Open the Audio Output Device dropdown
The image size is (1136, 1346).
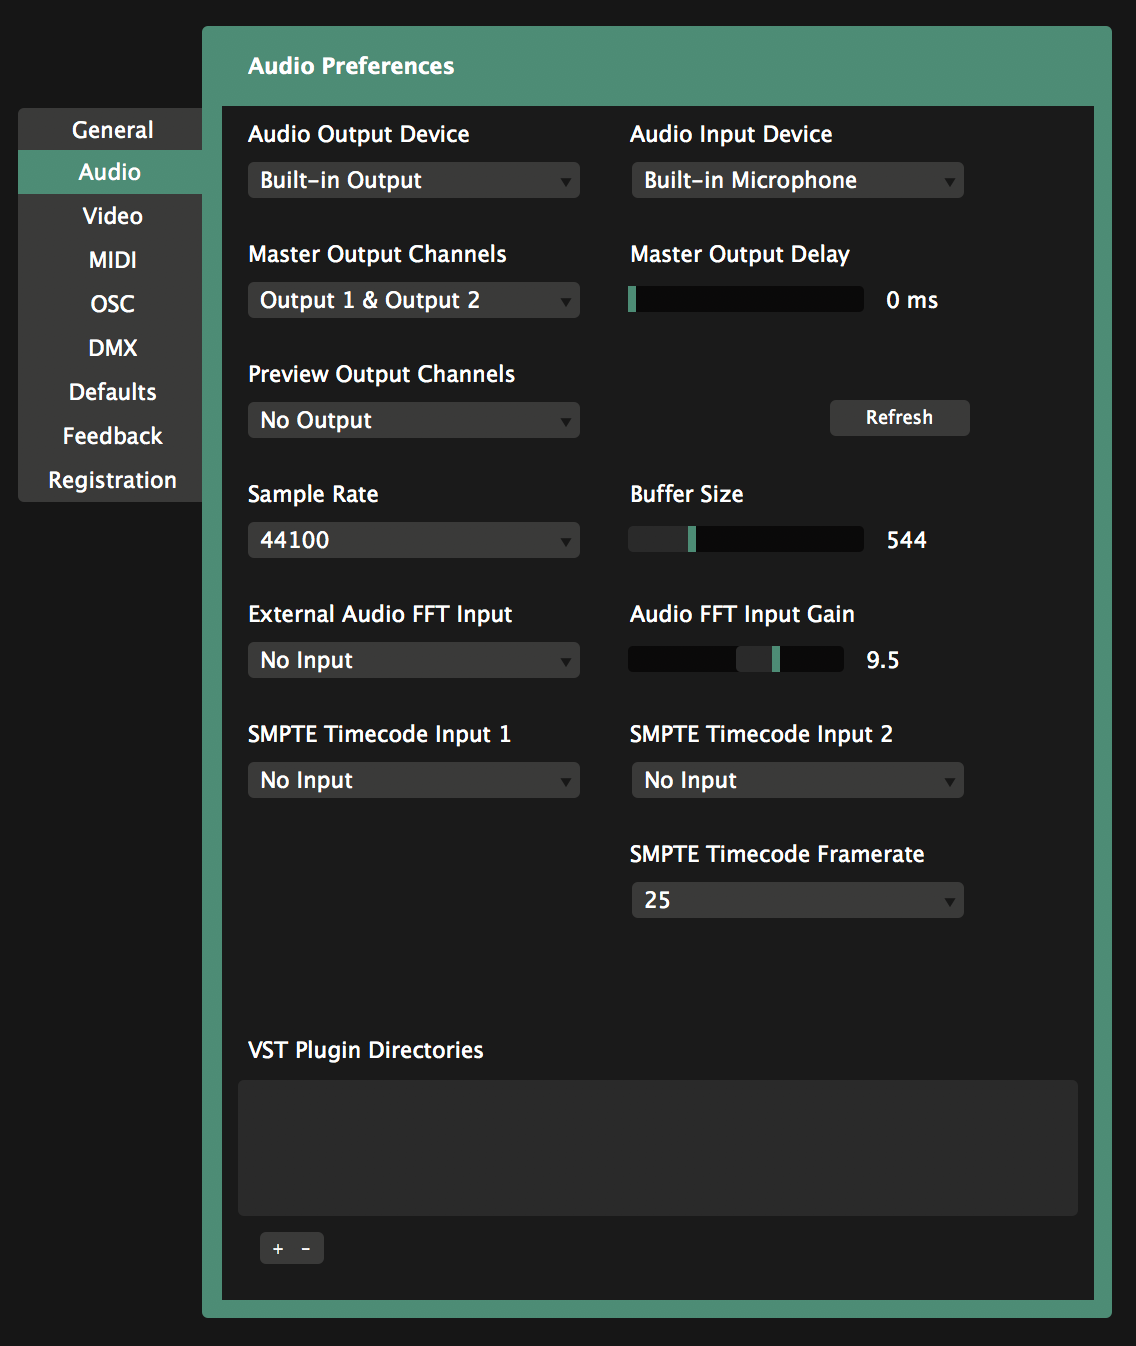[413, 180]
